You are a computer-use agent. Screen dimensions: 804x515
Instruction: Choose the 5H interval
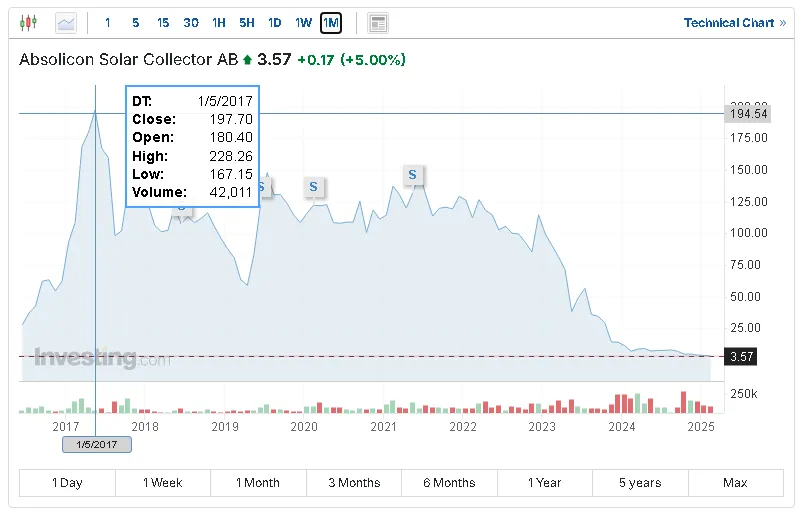(x=247, y=23)
